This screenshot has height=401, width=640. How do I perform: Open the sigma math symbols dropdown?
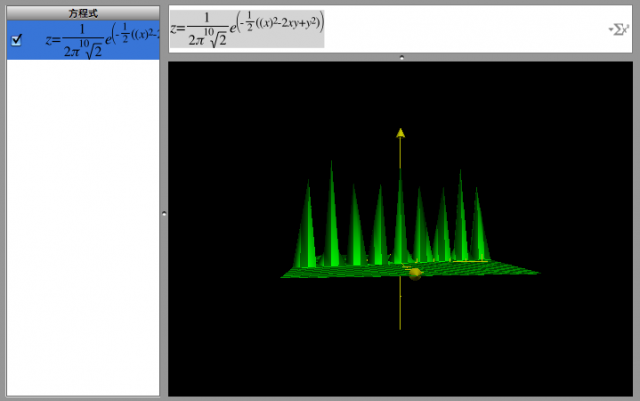coord(618,29)
